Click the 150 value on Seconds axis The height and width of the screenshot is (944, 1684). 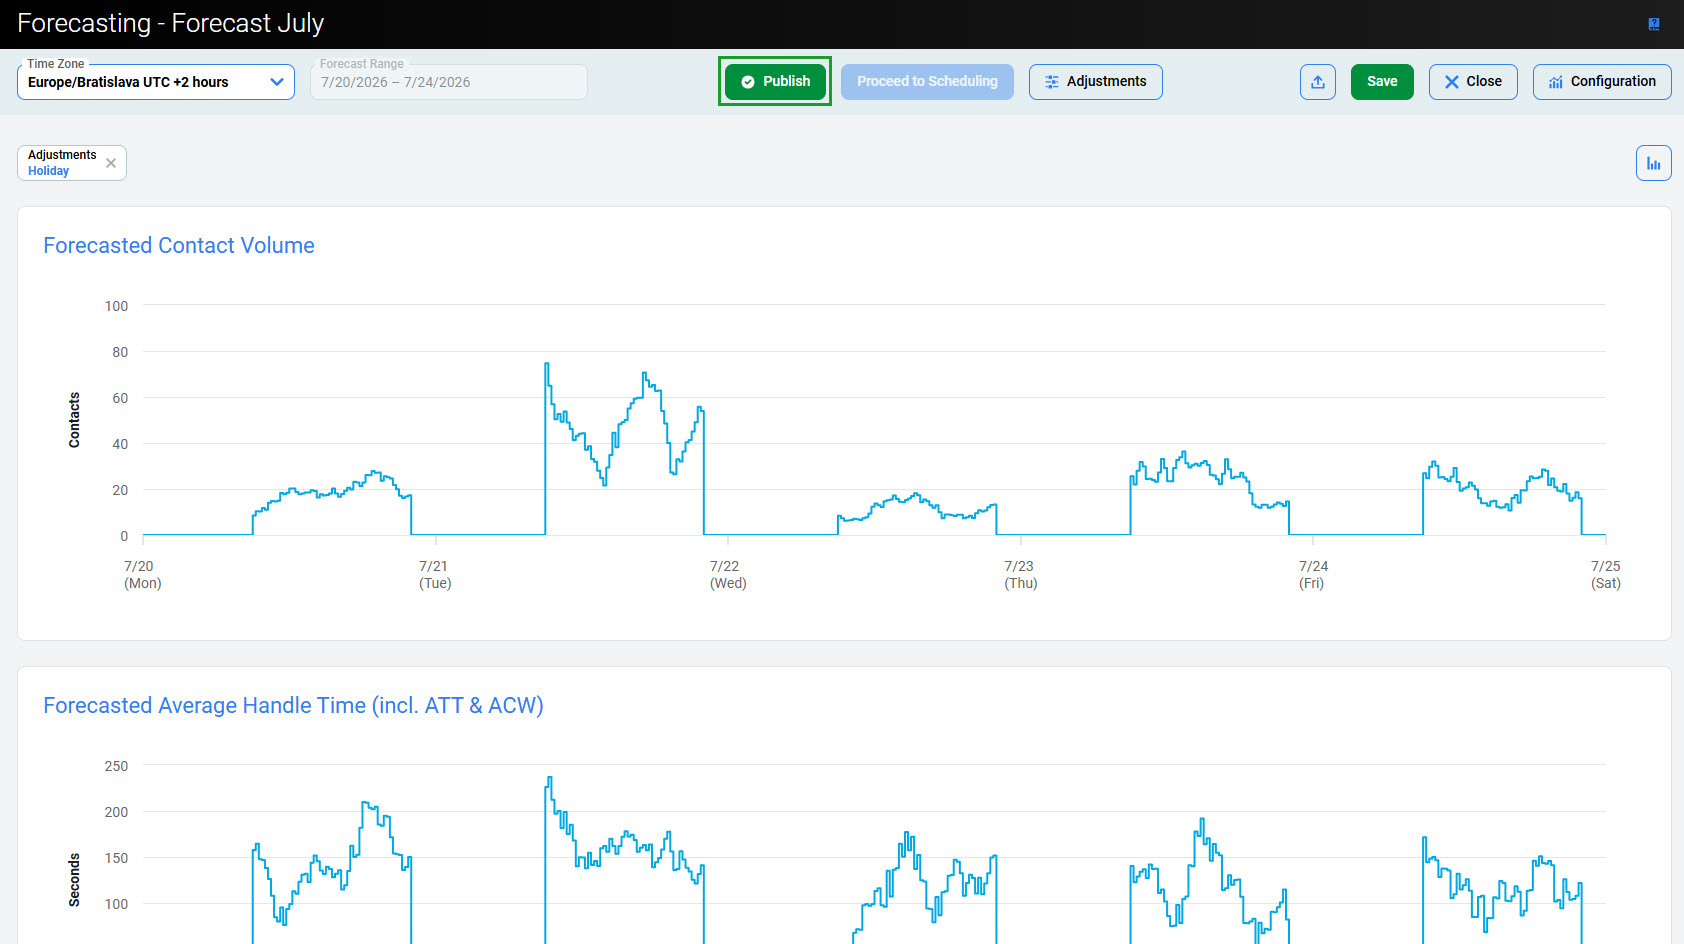pyautogui.click(x=116, y=858)
